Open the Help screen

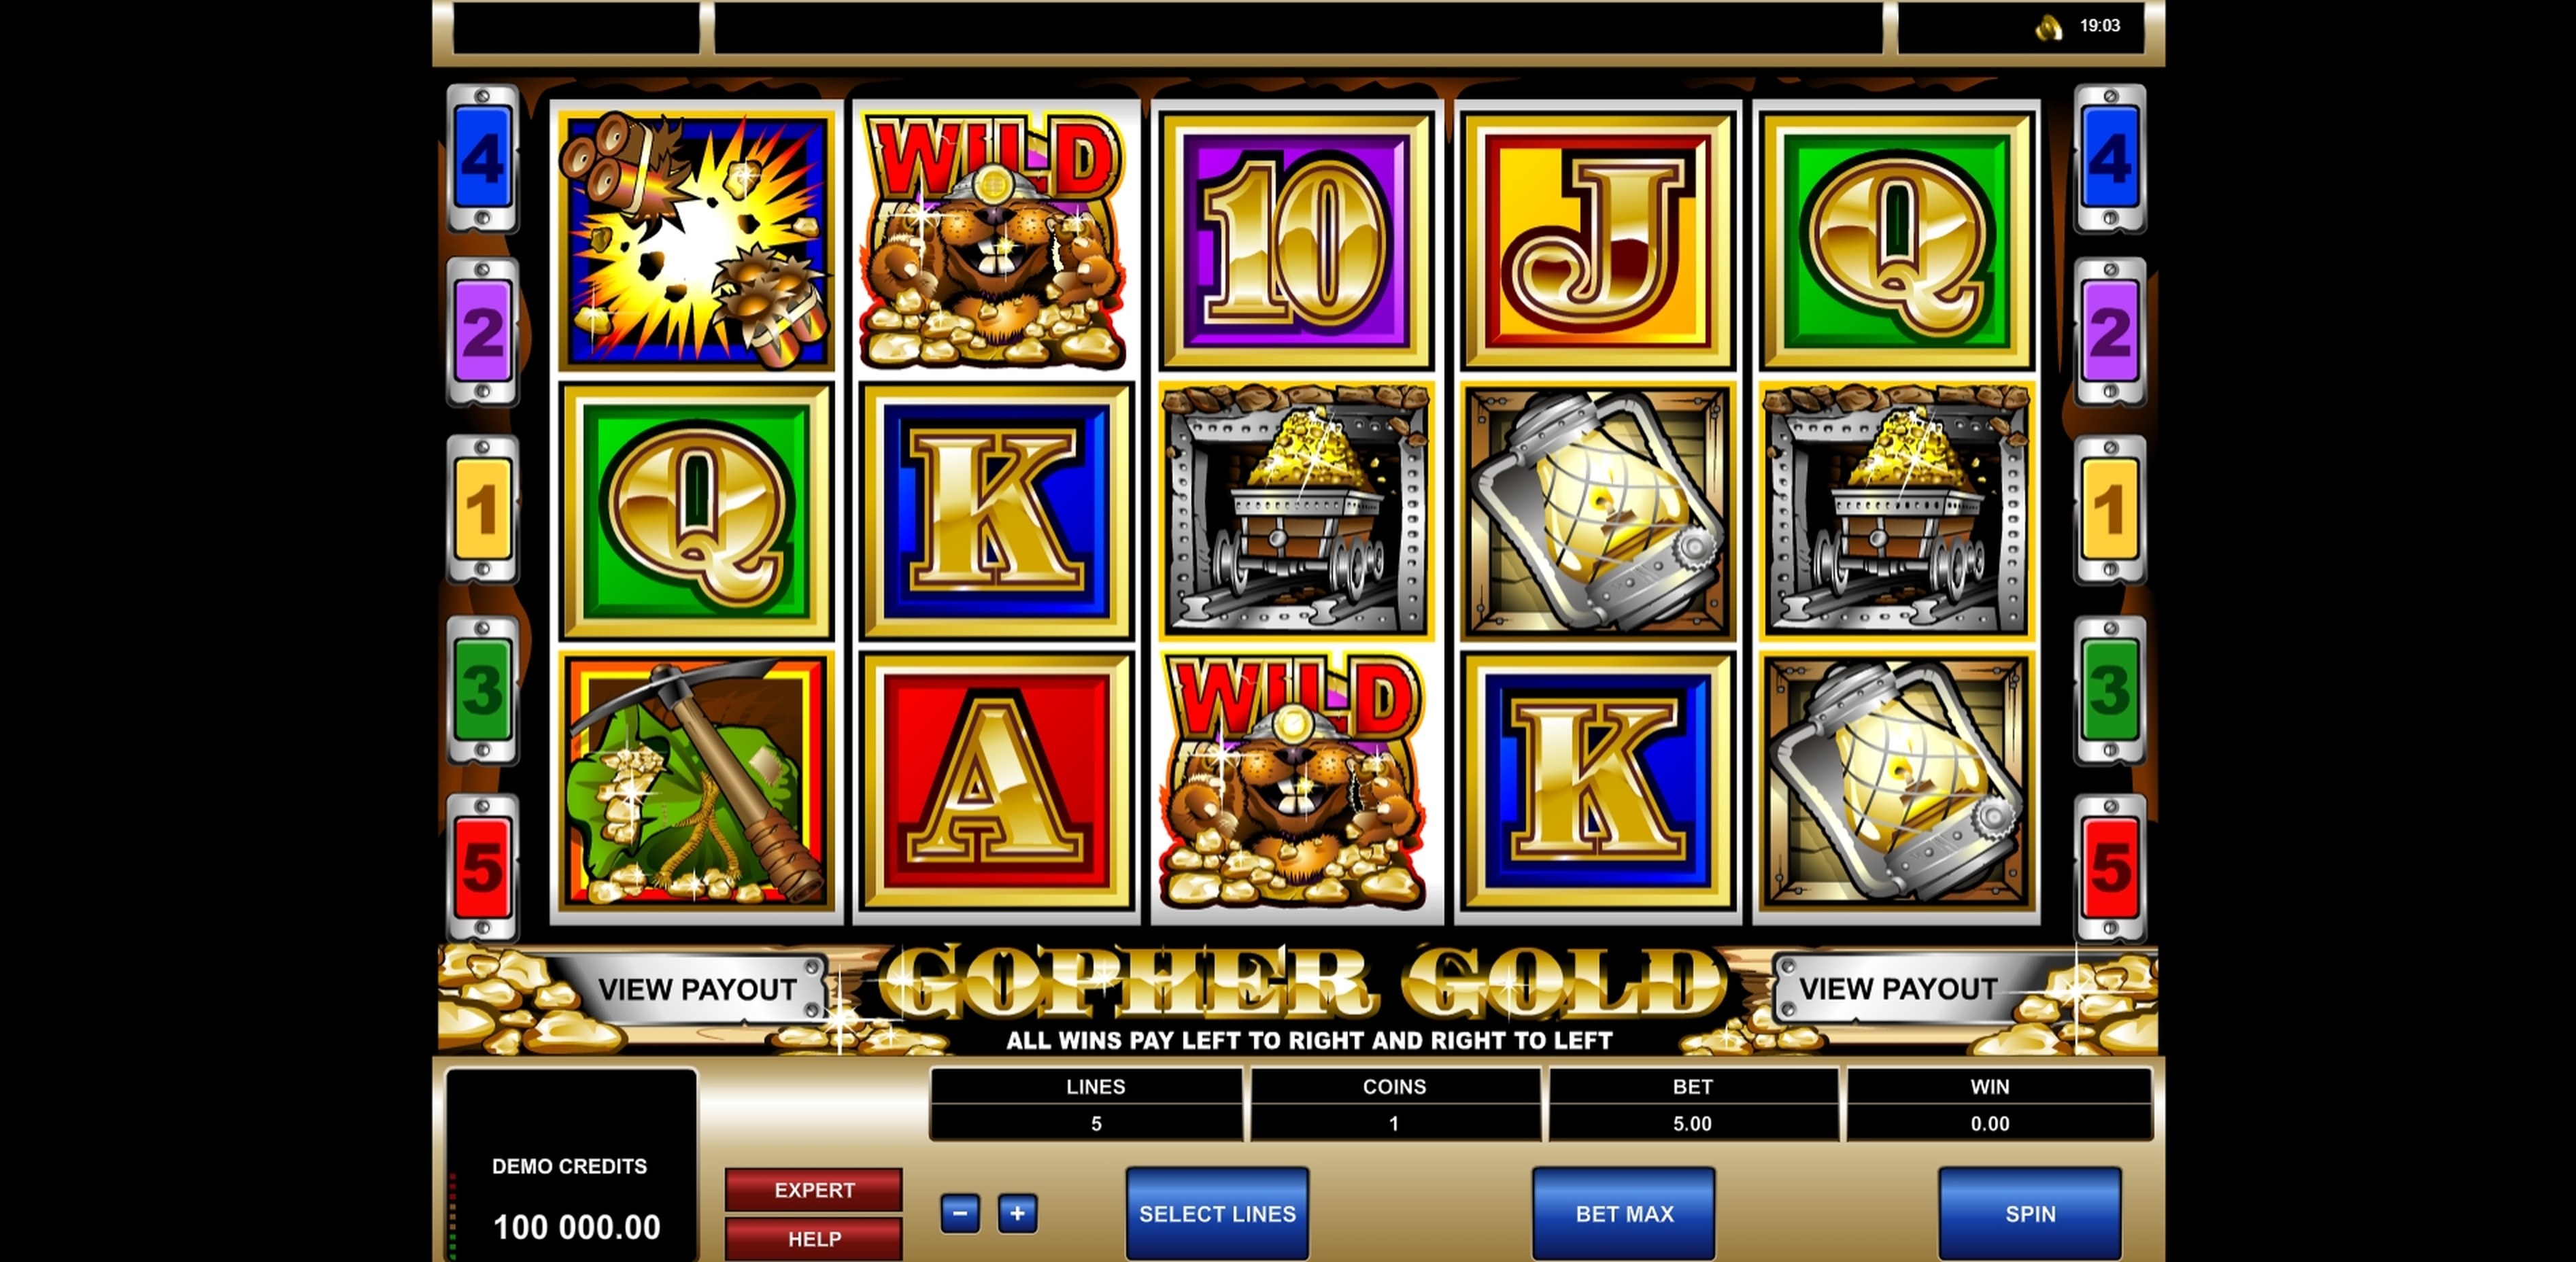coord(814,1239)
